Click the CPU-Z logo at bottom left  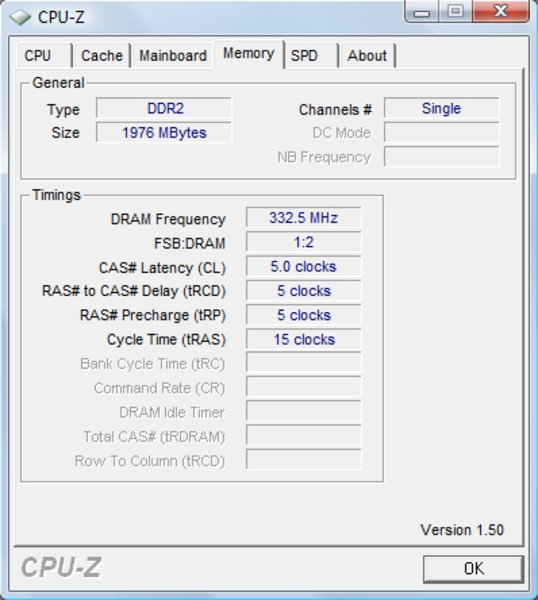(61, 567)
